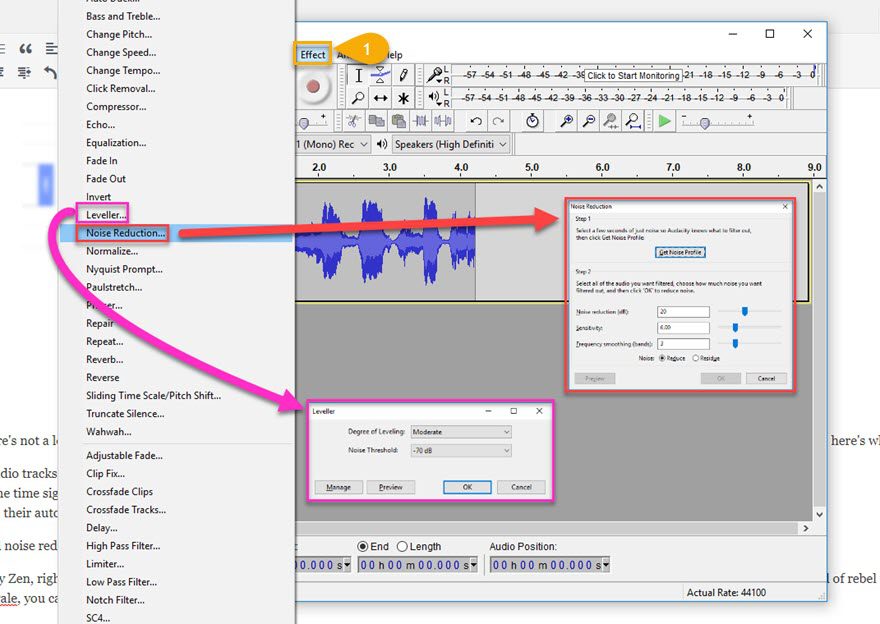This screenshot has width=880, height=624.
Task: Choose the Multi-Tool asterisk icon
Action: coord(403,98)
